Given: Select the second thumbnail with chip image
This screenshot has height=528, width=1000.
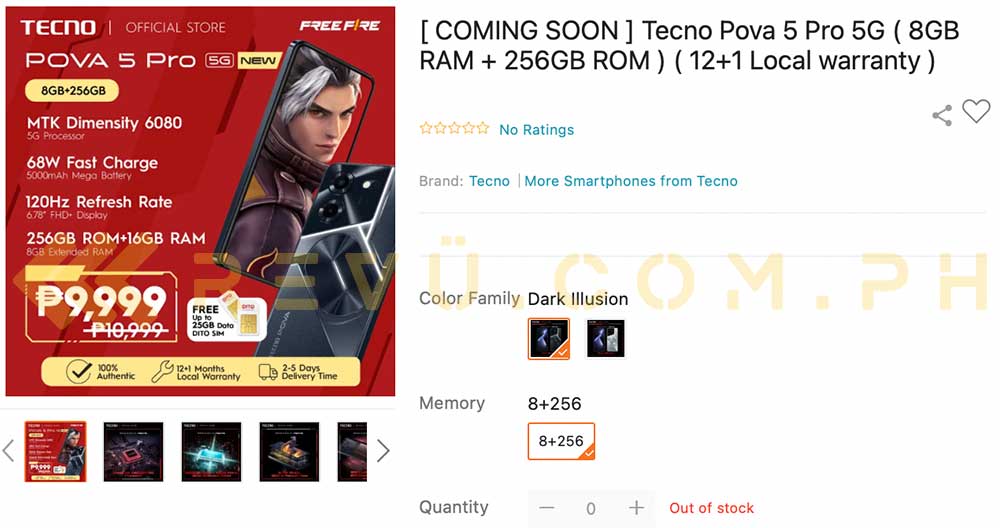Looking at the screenshot, I should (133, 451).
